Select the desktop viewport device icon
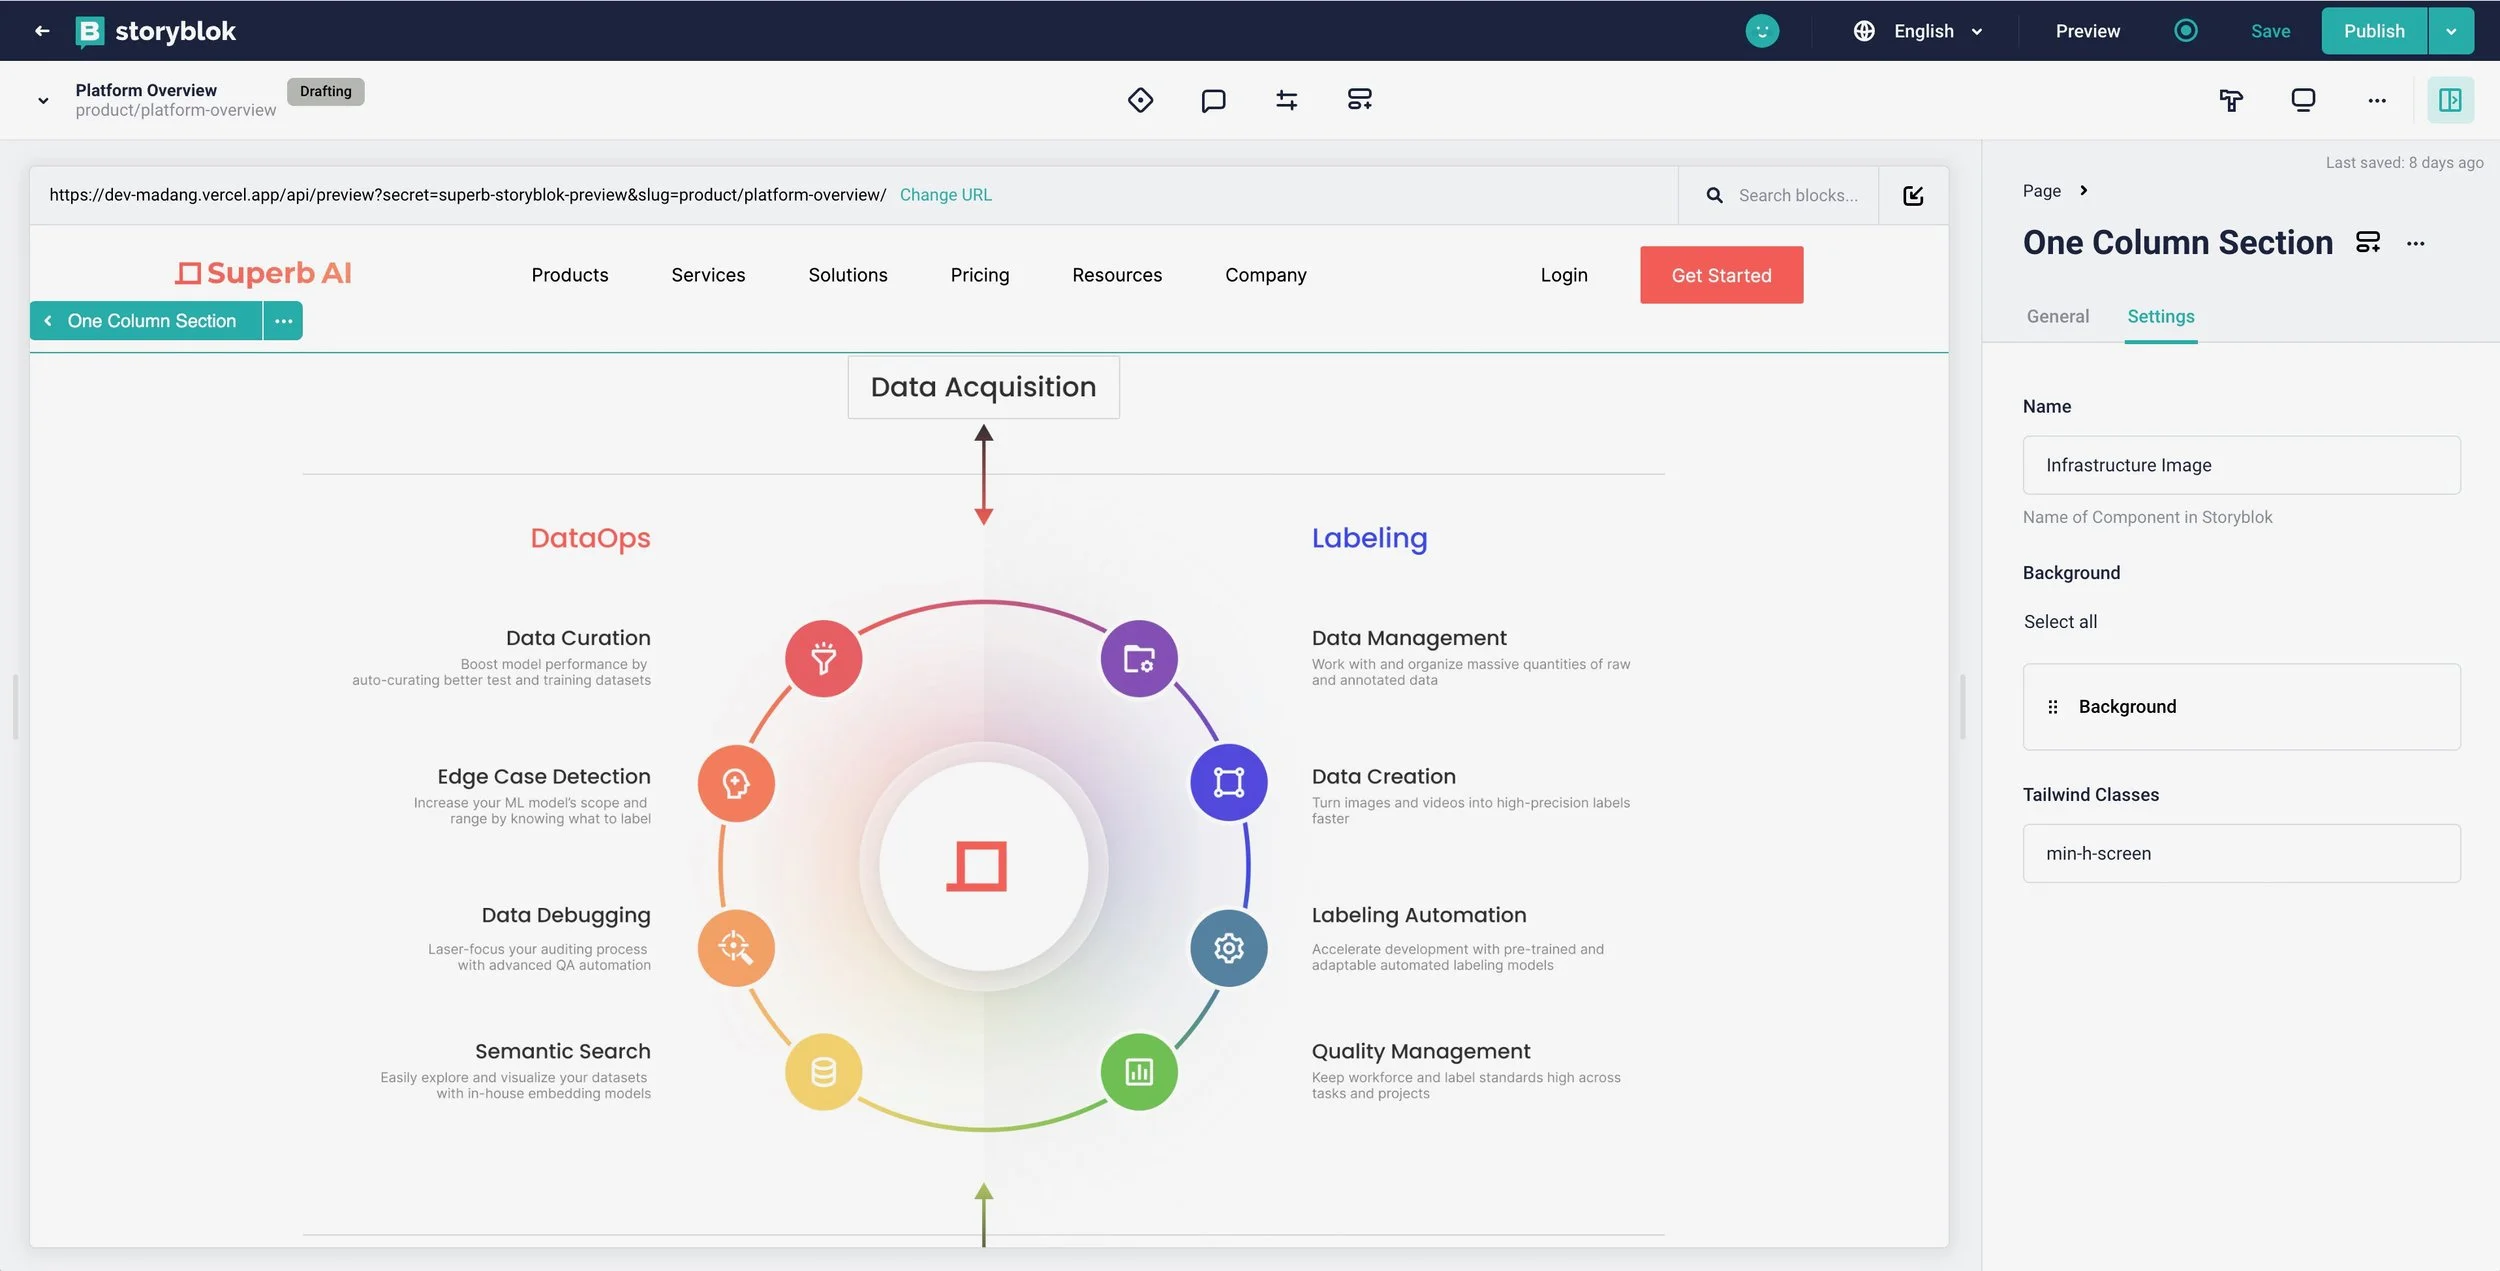This screenshot has height=1271, width=2500. pos(2303,100)
